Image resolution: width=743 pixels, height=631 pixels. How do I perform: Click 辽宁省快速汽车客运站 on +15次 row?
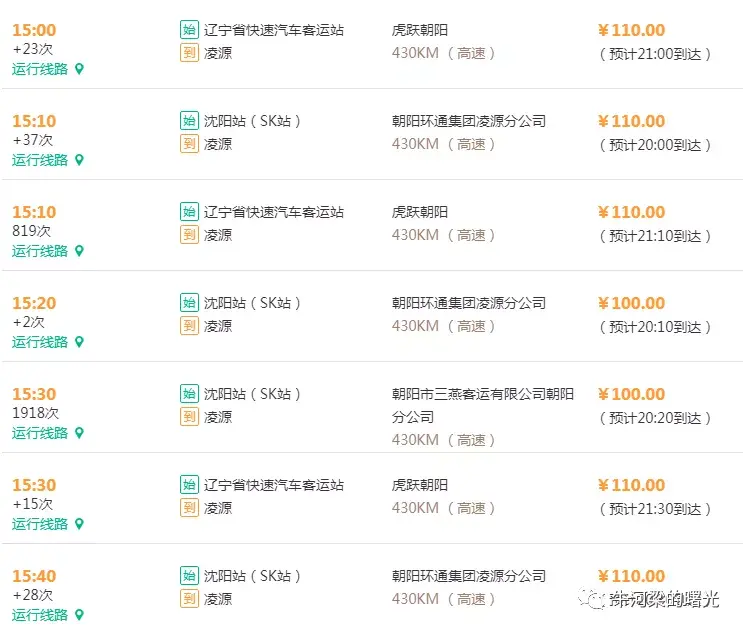click(x=274, y=485)
